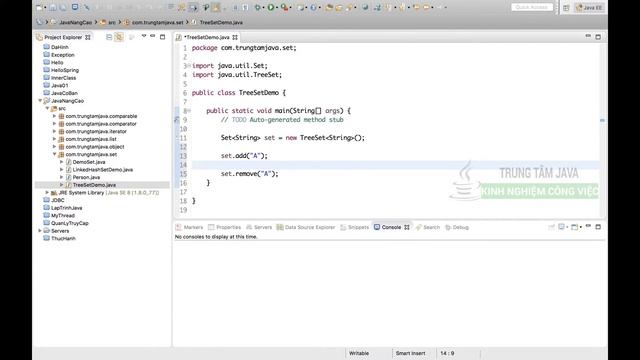The image size is (640, 360).
Task: Collapse the JavaNangCao project
Action: 40,100
